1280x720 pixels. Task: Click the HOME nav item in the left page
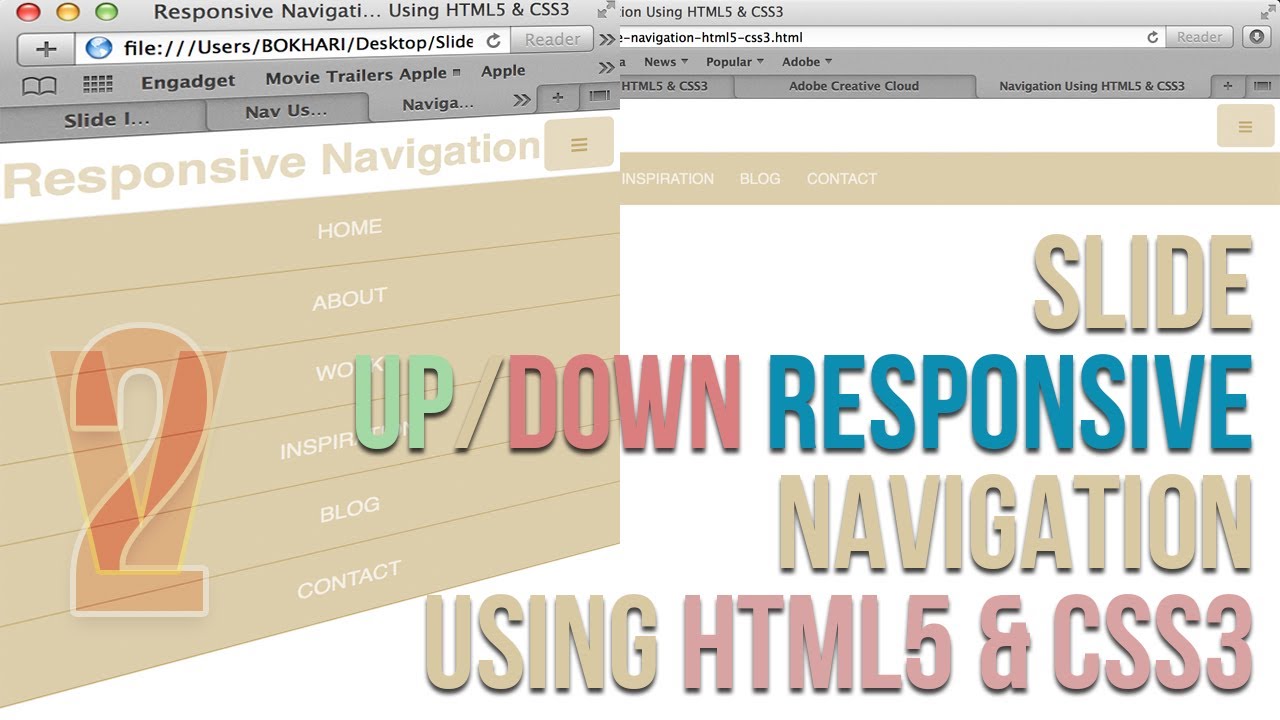click(350, 229)
